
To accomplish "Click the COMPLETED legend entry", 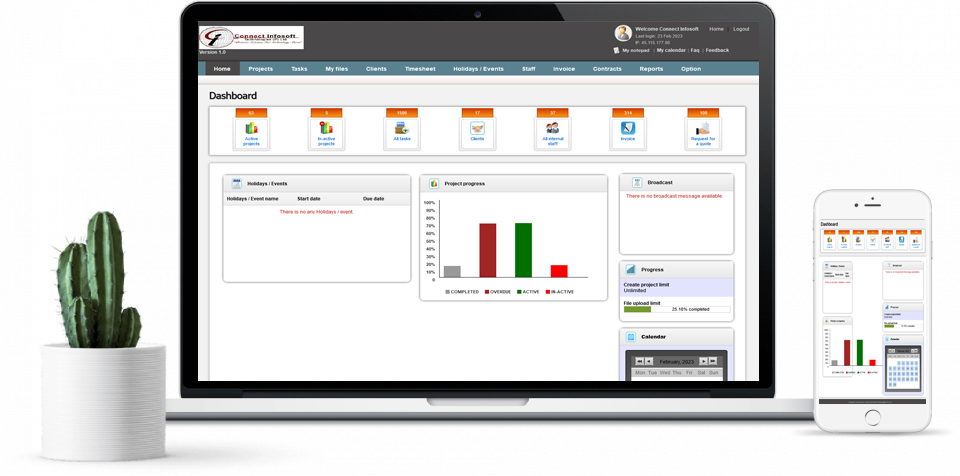I will (x=462, y=292).
